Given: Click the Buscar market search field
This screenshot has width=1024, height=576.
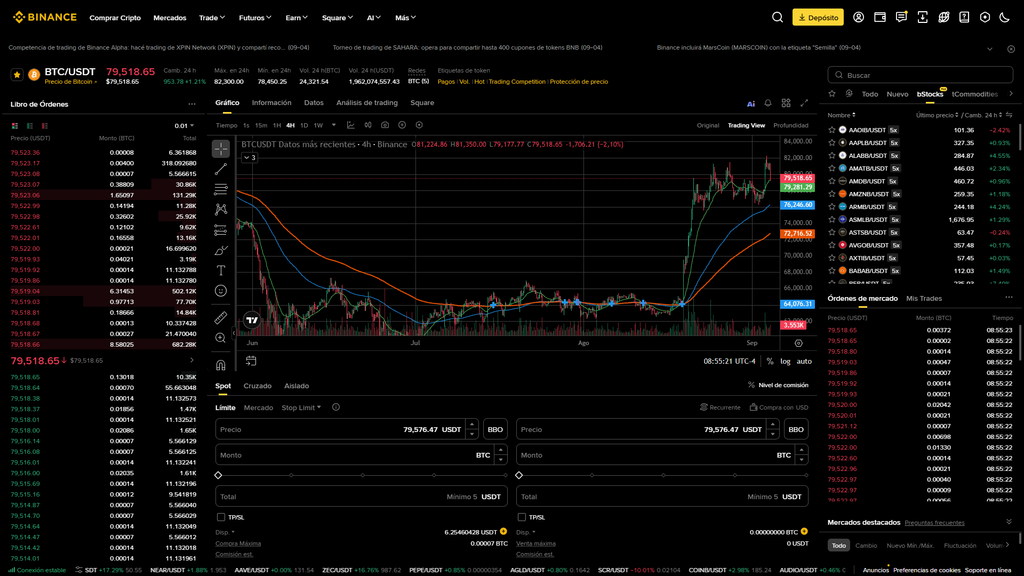Looking at the screenshot, I should (x=920, y=75).
